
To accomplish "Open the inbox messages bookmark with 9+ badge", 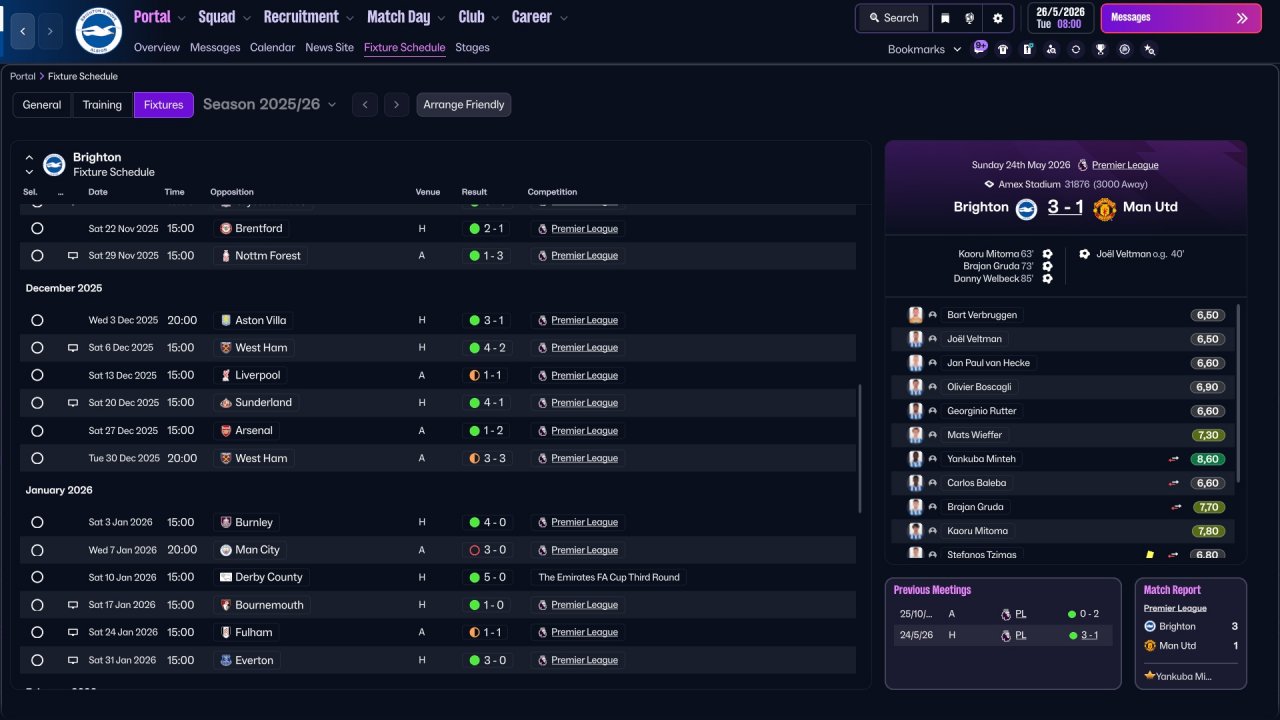I will 980,48.
